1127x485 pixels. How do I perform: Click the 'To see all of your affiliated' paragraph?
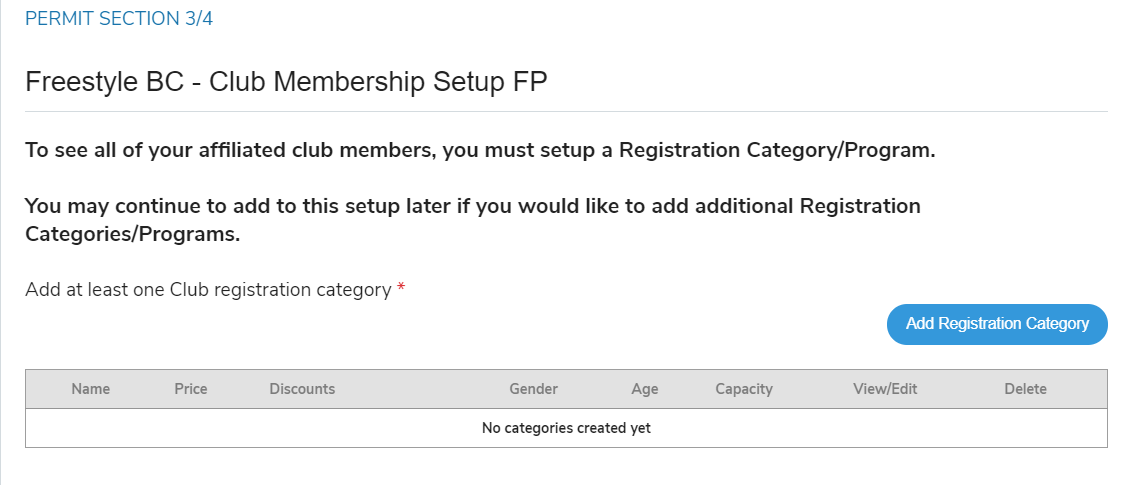click(x=480, y=151)
